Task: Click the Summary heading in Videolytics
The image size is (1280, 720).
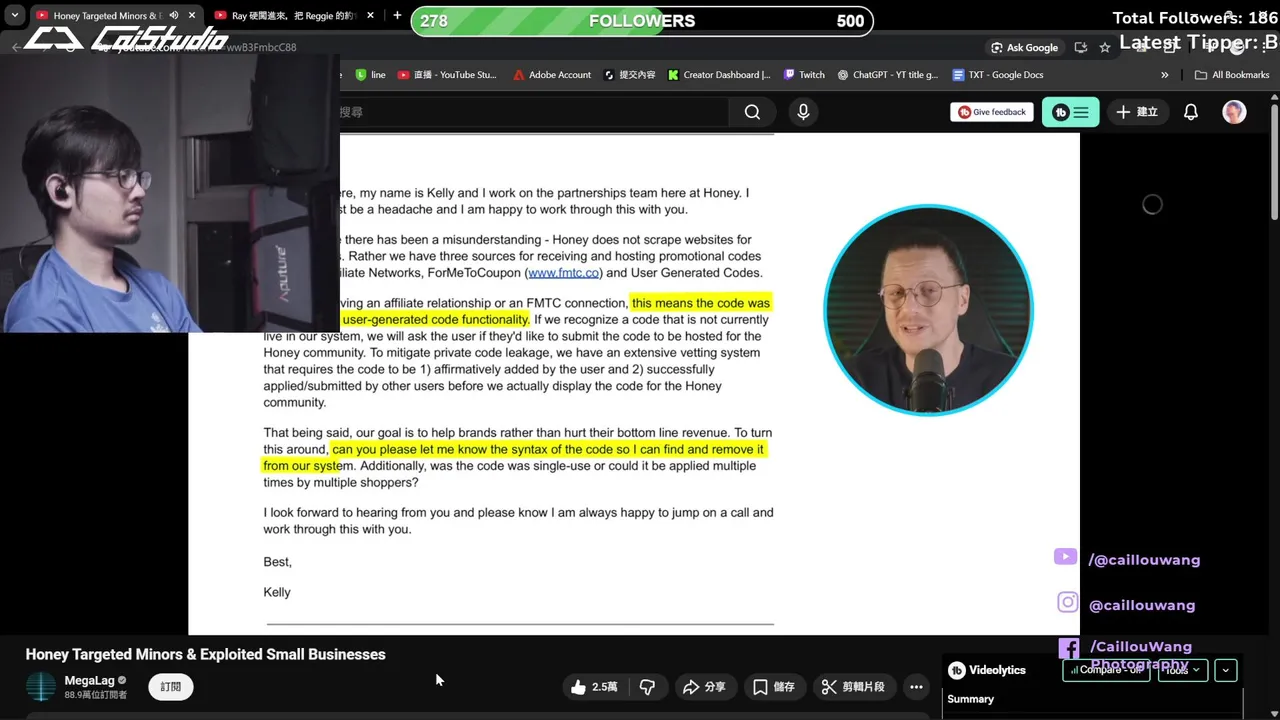Action: click(971, 699)
